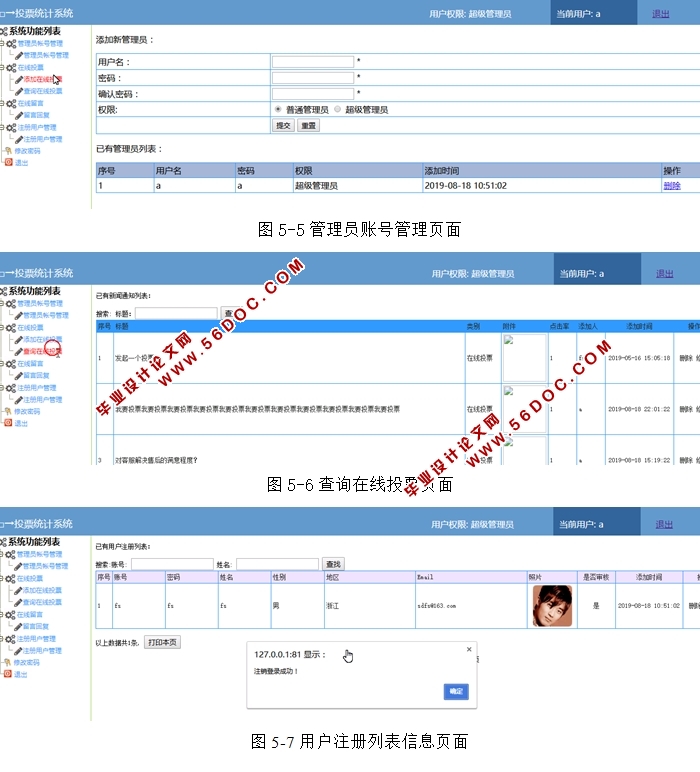Close the 127.0.0.1:81 alert with X
Screen dimensions: 700x772
pyautogui.click(x=469, y=649)
